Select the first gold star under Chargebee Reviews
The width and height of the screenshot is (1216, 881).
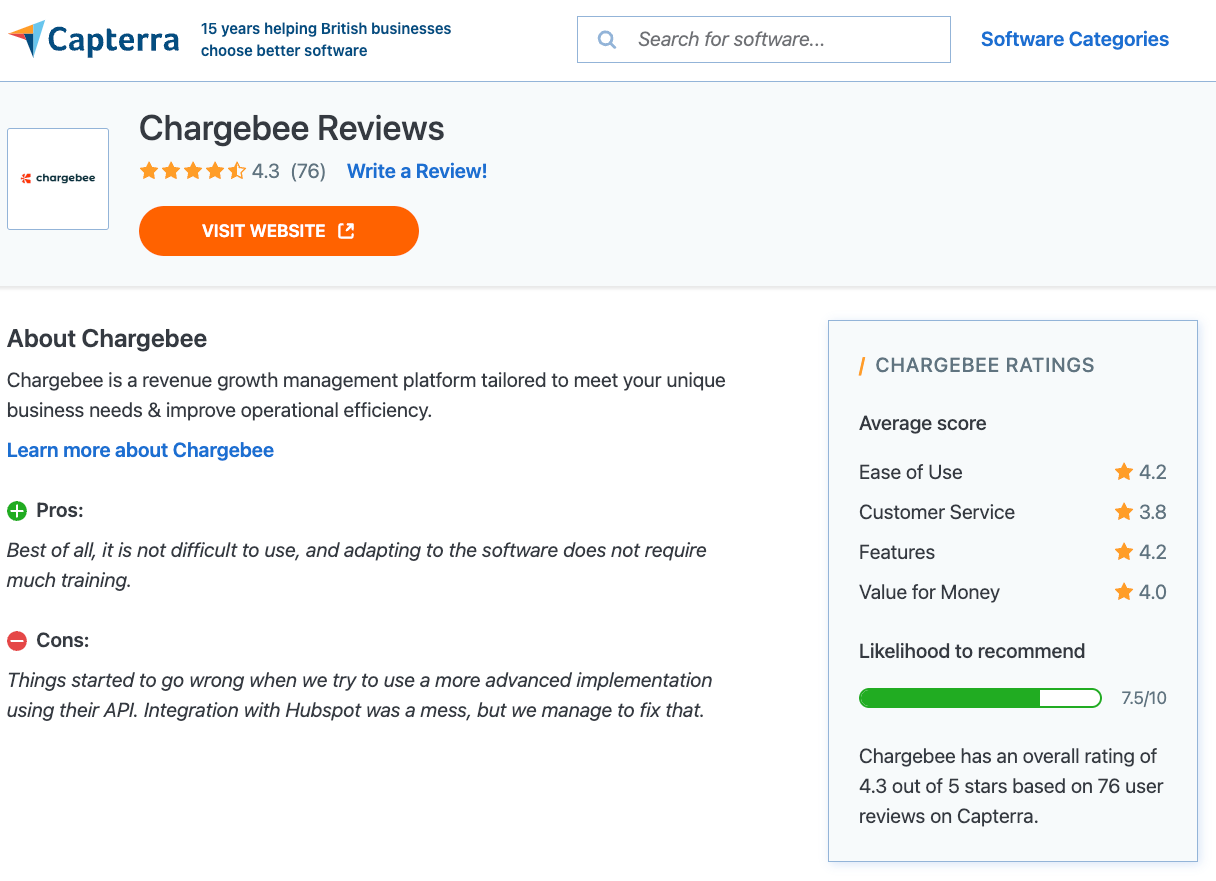pos(148,171)
